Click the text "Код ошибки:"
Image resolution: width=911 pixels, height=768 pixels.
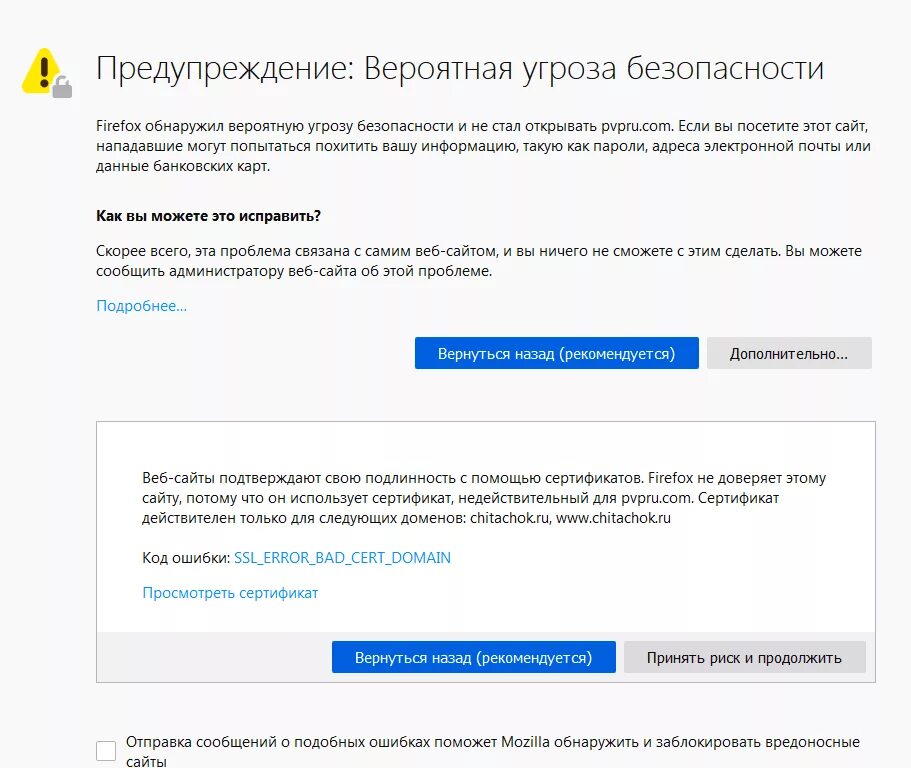(x=186, y=558)
